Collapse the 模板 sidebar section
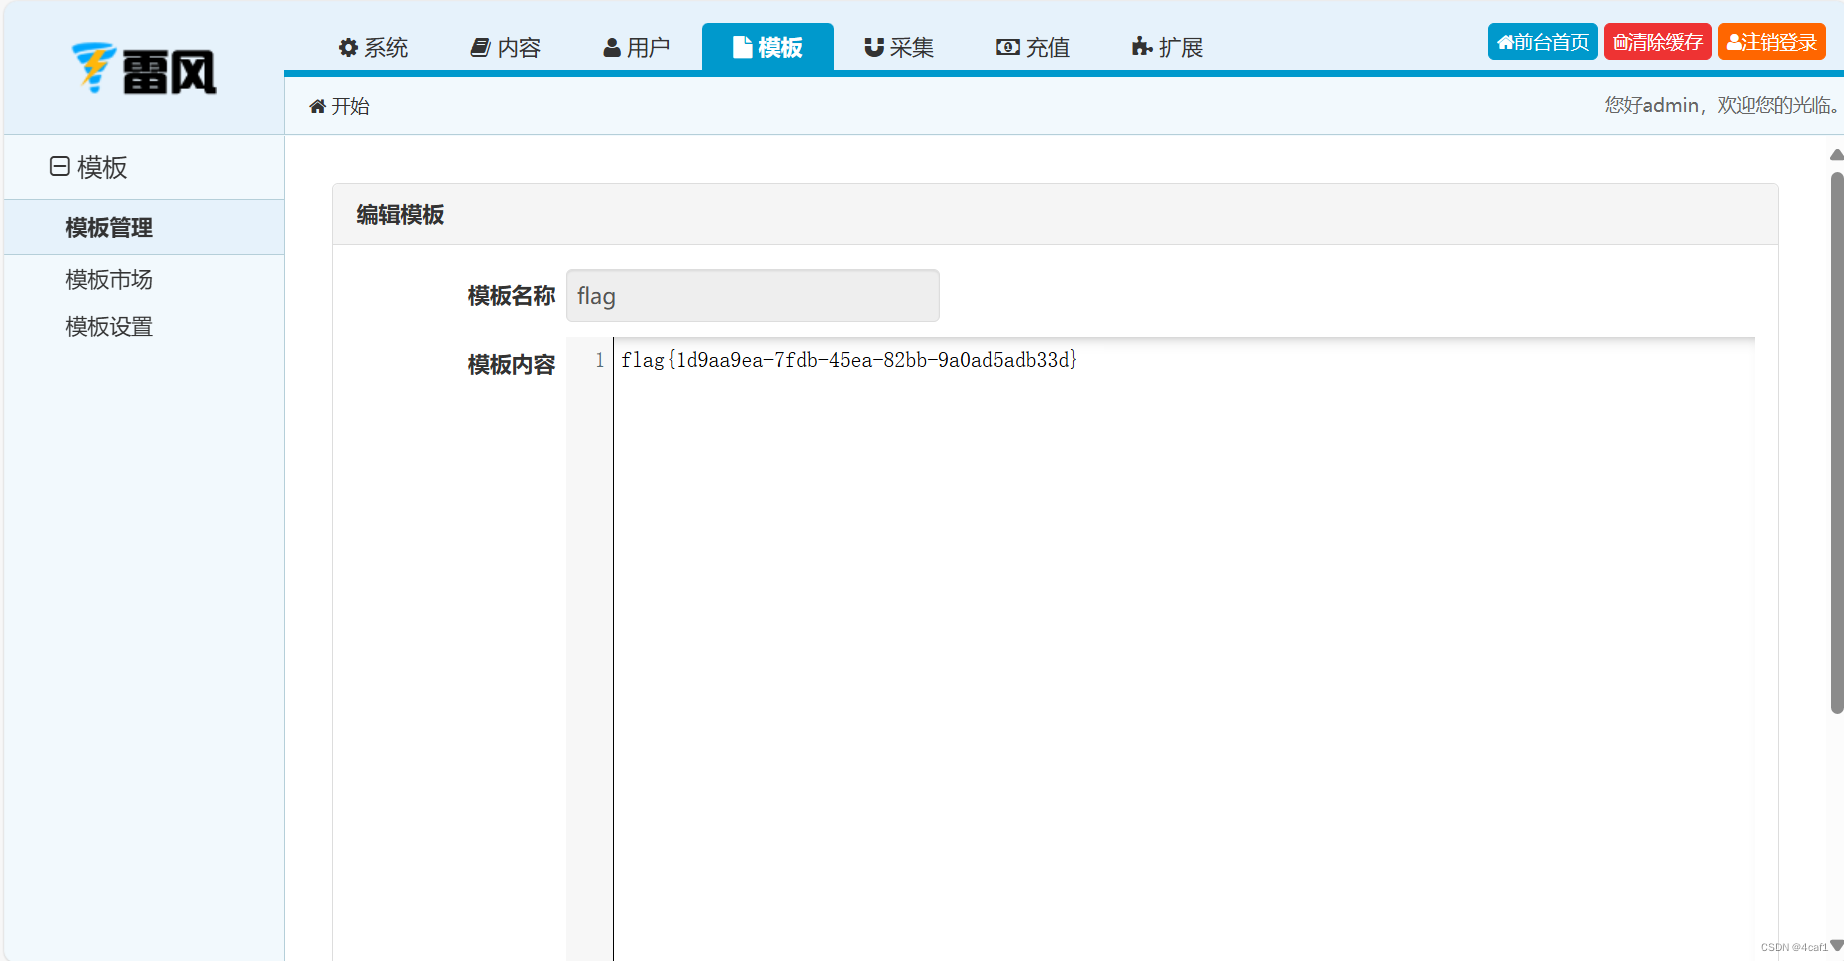This screenshot has width=1844, height=961. coord(60,166)
